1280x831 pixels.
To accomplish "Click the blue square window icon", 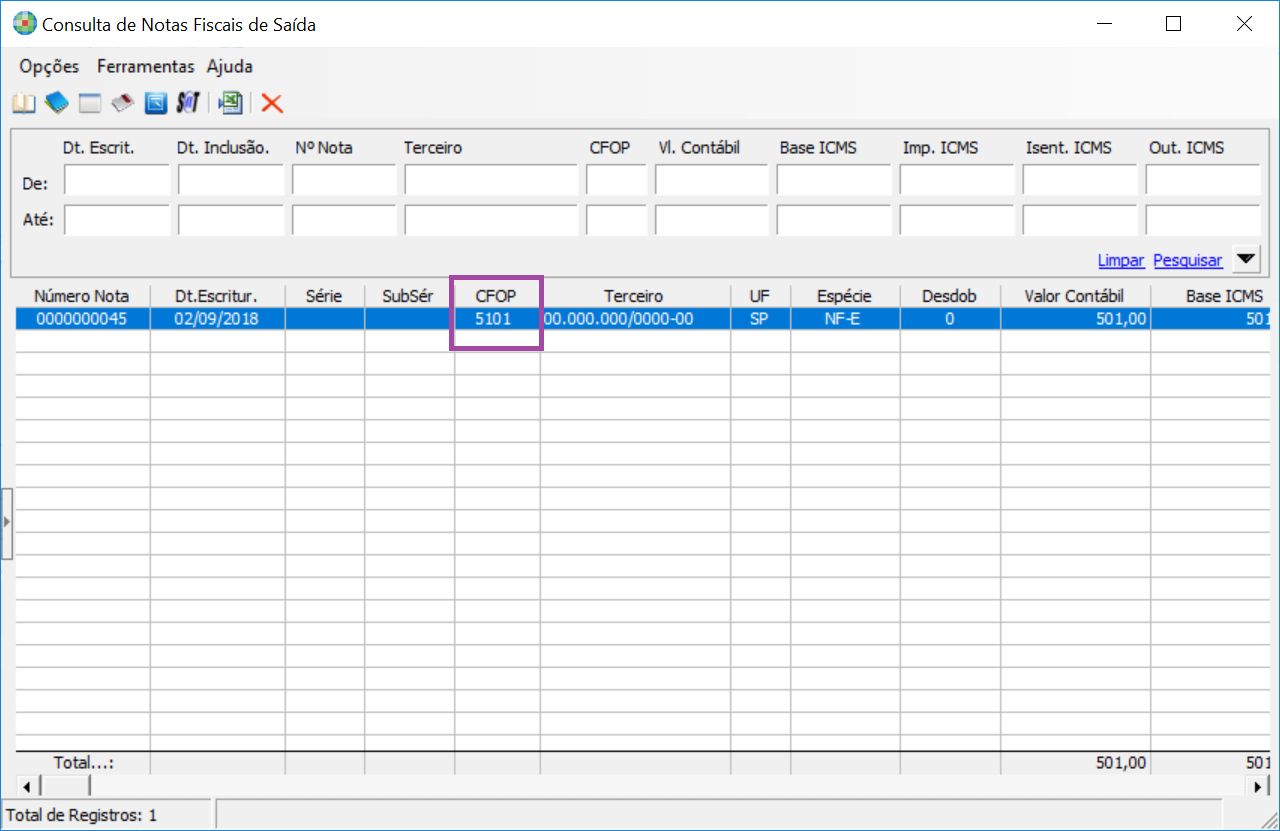I will 155,103.
